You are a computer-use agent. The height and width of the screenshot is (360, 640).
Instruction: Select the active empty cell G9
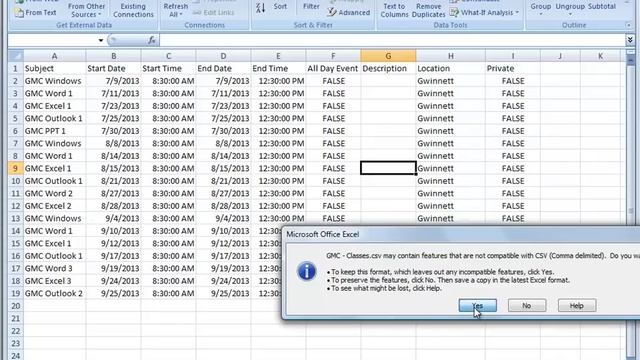pos(388,168)
